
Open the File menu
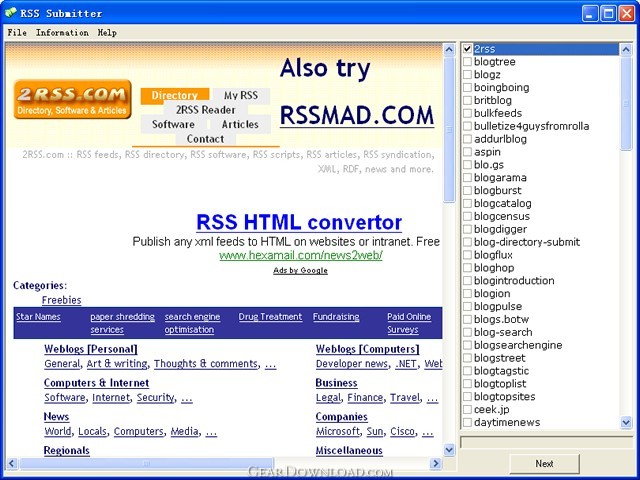pos(17,33)
